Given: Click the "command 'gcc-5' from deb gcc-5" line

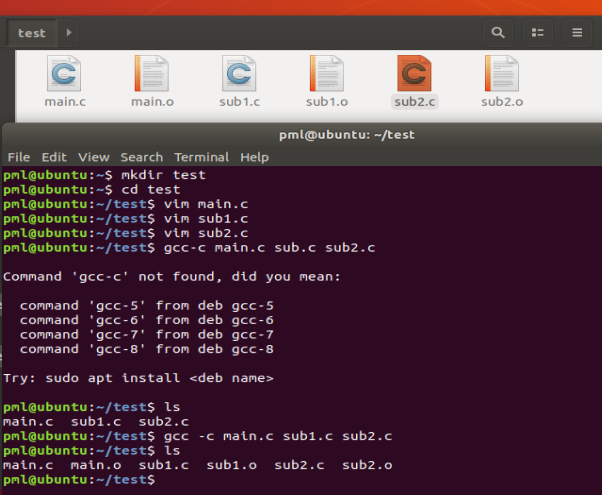Looking at the screenshot, I should pos(147,306).
